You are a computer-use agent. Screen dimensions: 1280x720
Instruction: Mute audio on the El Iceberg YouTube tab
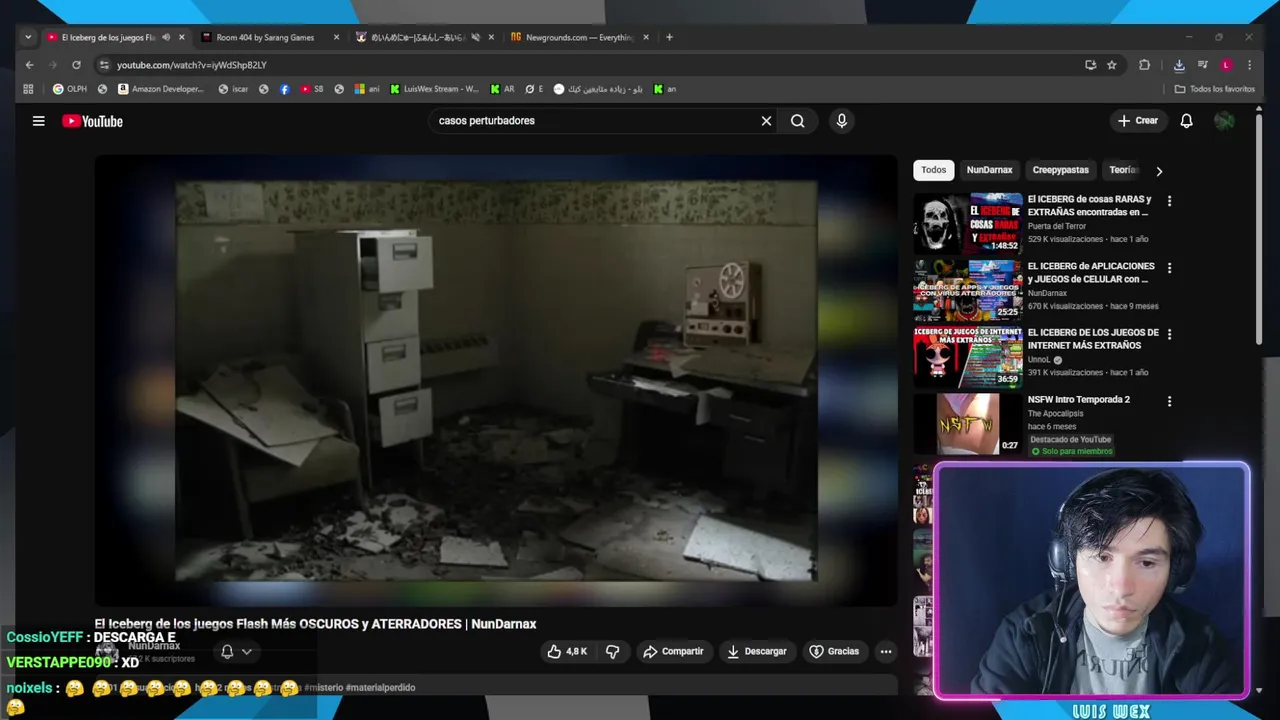[166, 37]
